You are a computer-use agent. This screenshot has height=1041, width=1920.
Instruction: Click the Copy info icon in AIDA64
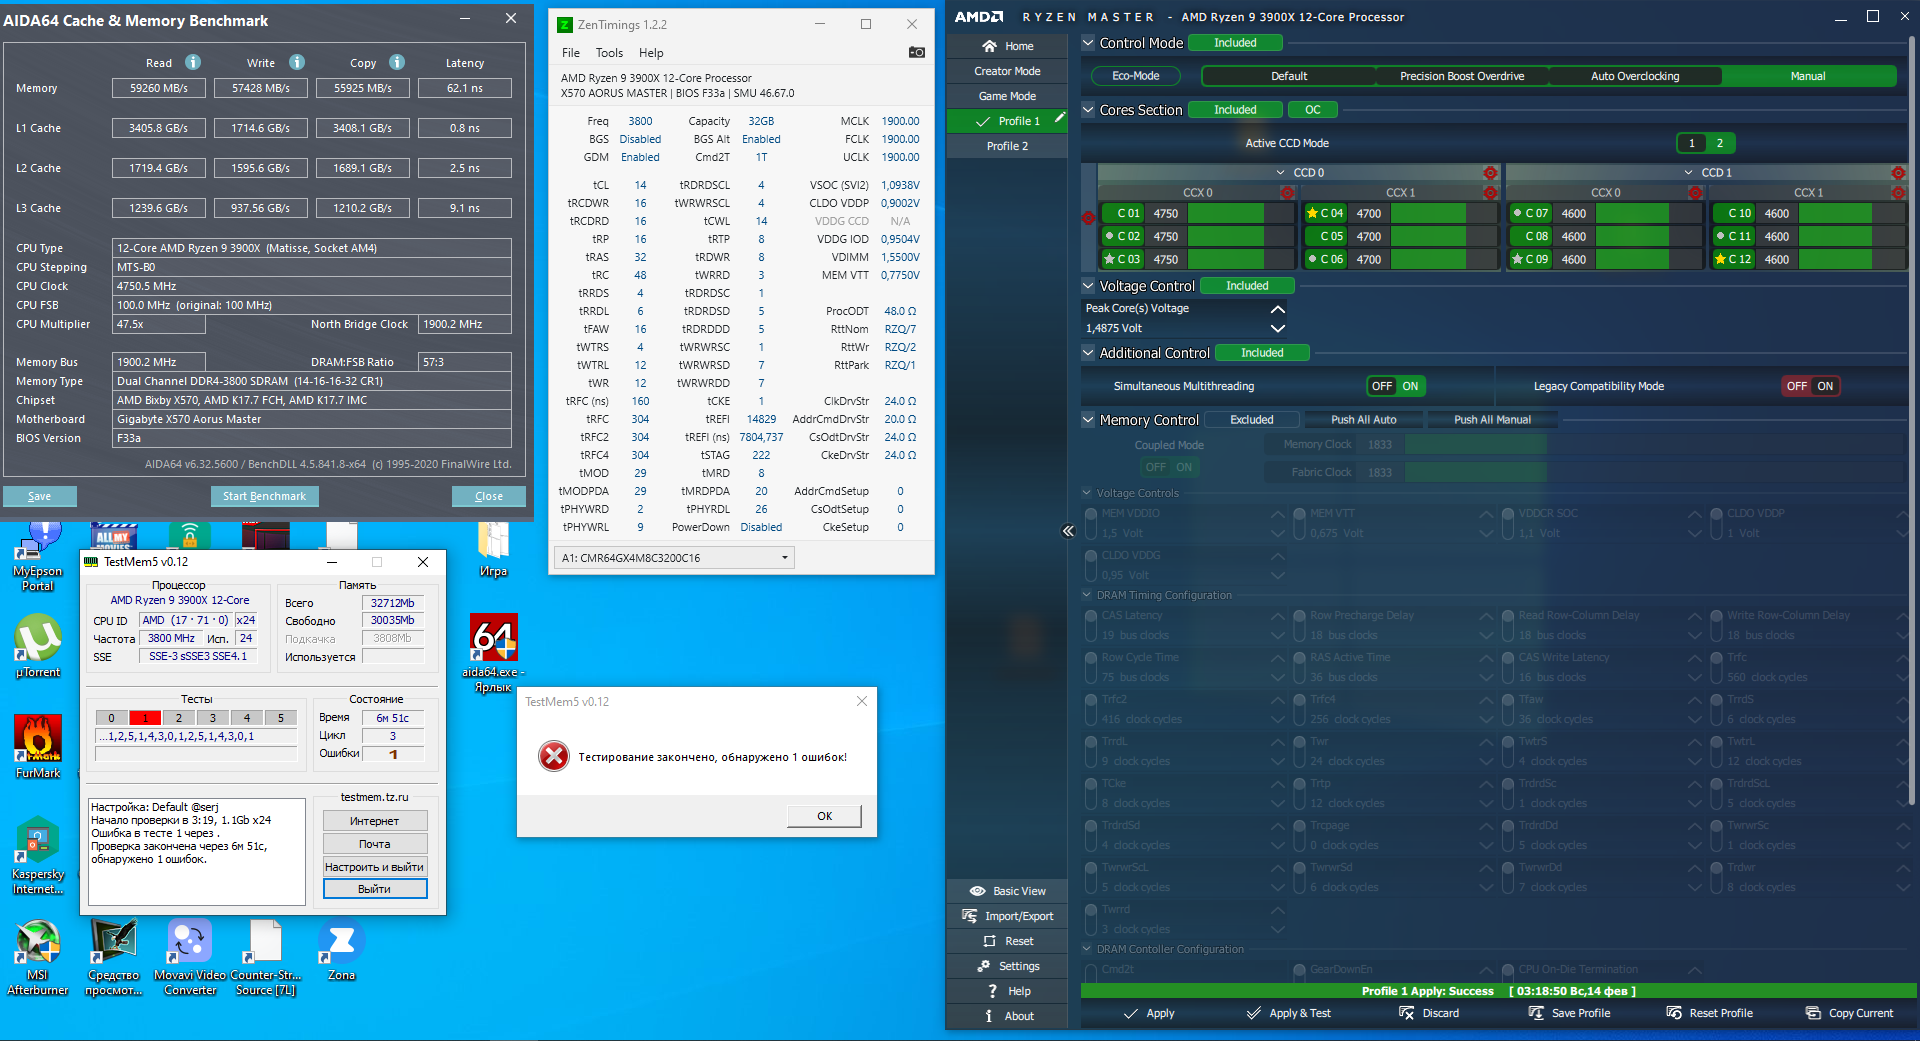pos(397,62)
